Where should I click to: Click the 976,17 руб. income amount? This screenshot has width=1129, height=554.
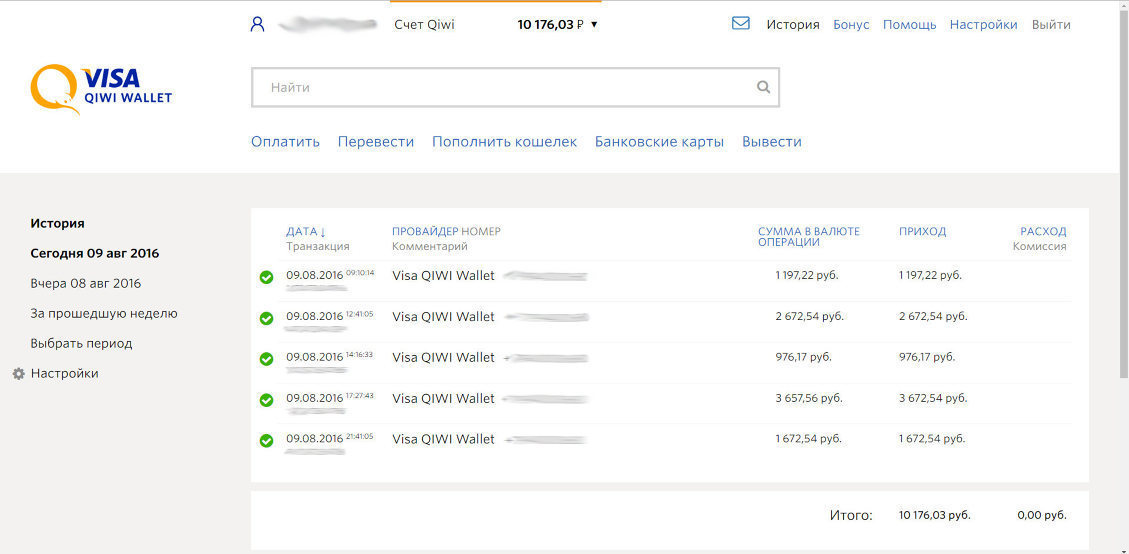tap(927, 357)
